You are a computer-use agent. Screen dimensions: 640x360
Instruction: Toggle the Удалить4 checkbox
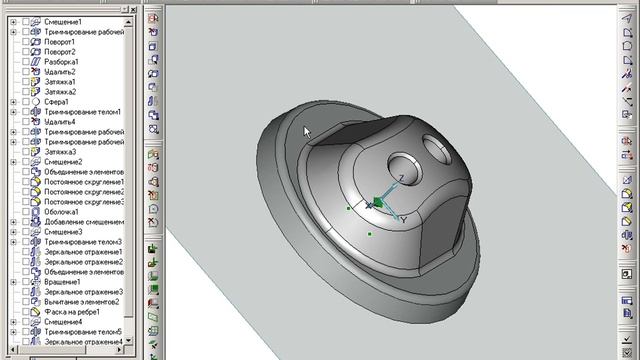26,122
